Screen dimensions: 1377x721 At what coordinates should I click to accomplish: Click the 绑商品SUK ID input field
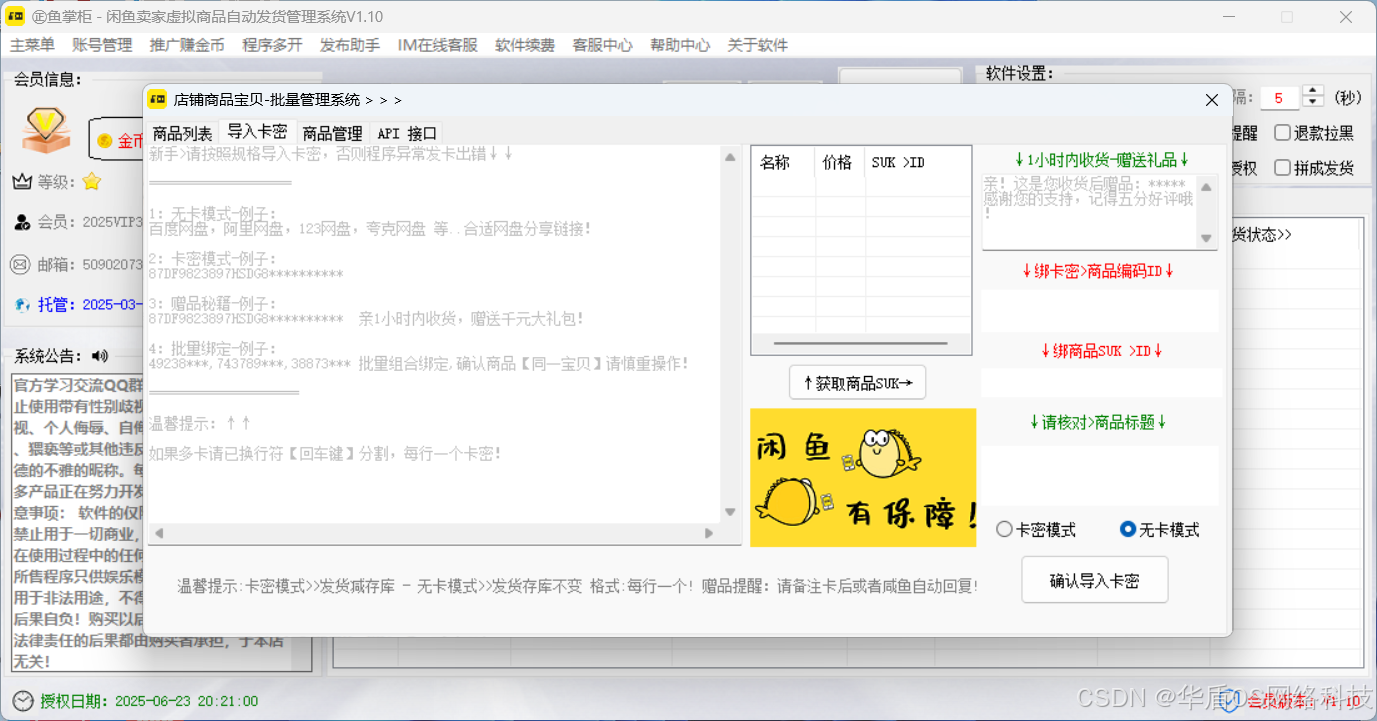coord(1100,382)
